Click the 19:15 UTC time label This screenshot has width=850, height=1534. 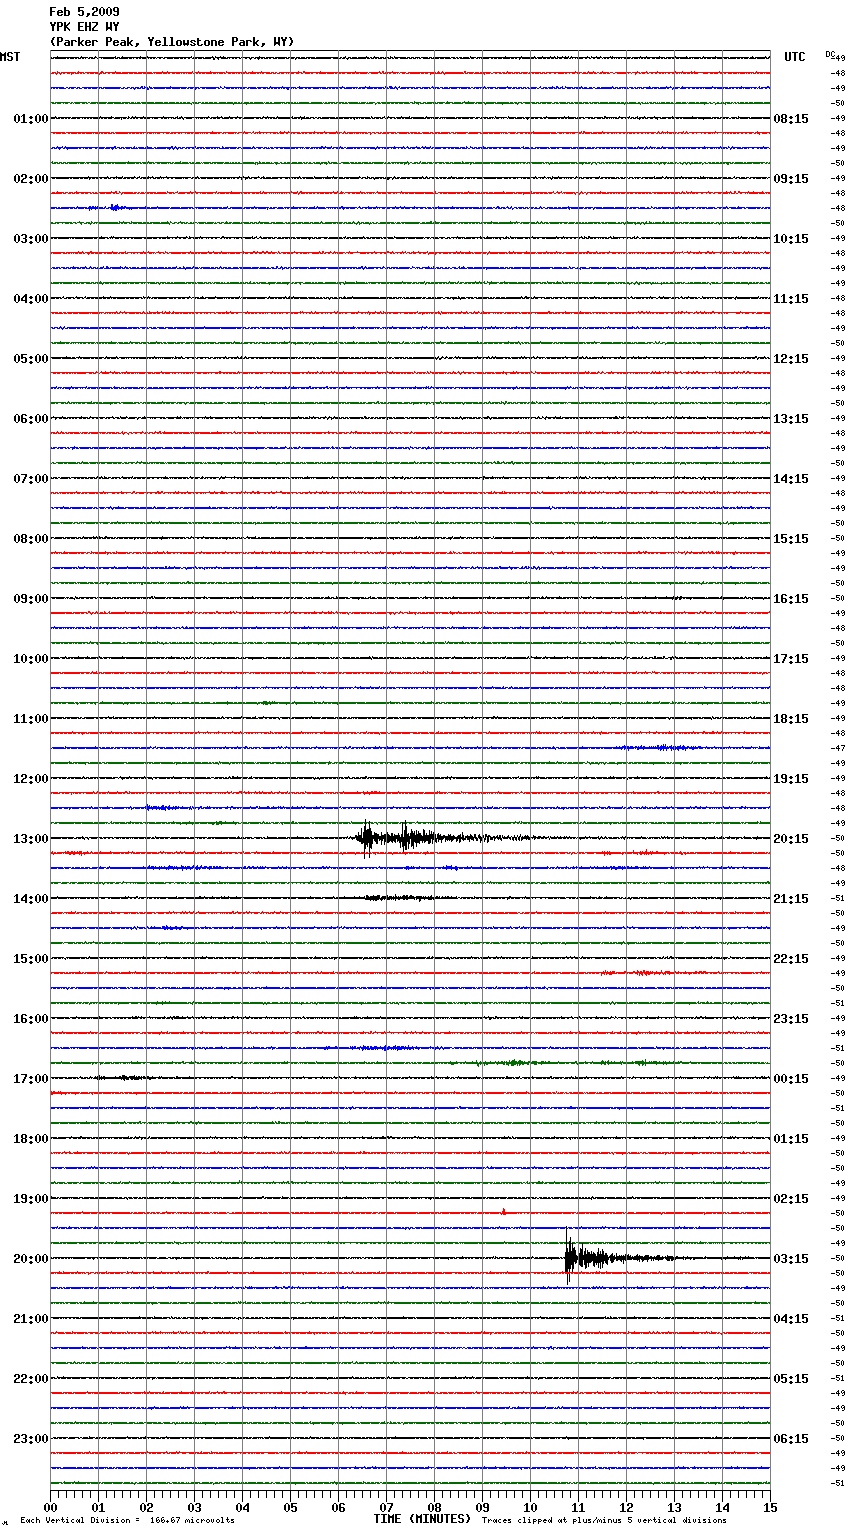(x=791, y=779)
